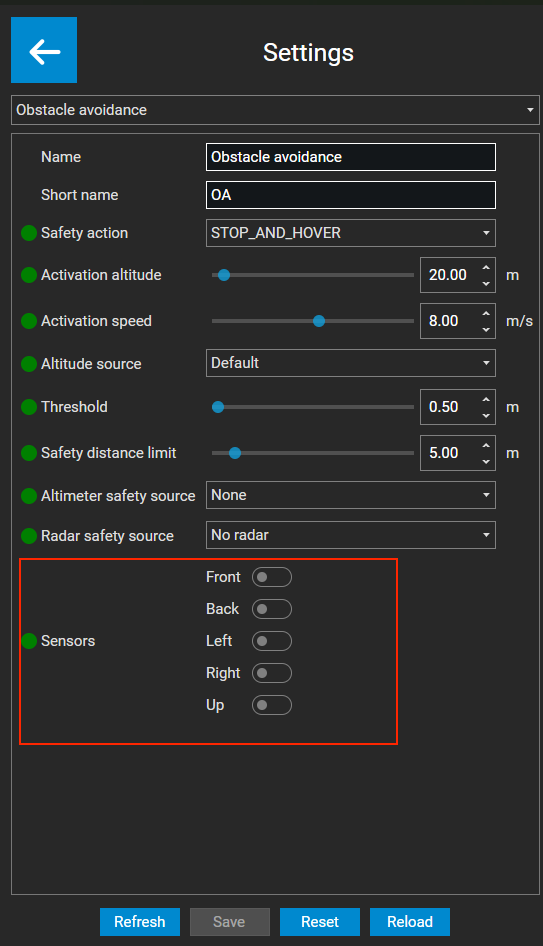
Task: Increase Threshold value with up arrow
Action: click(x=486, y=398)
